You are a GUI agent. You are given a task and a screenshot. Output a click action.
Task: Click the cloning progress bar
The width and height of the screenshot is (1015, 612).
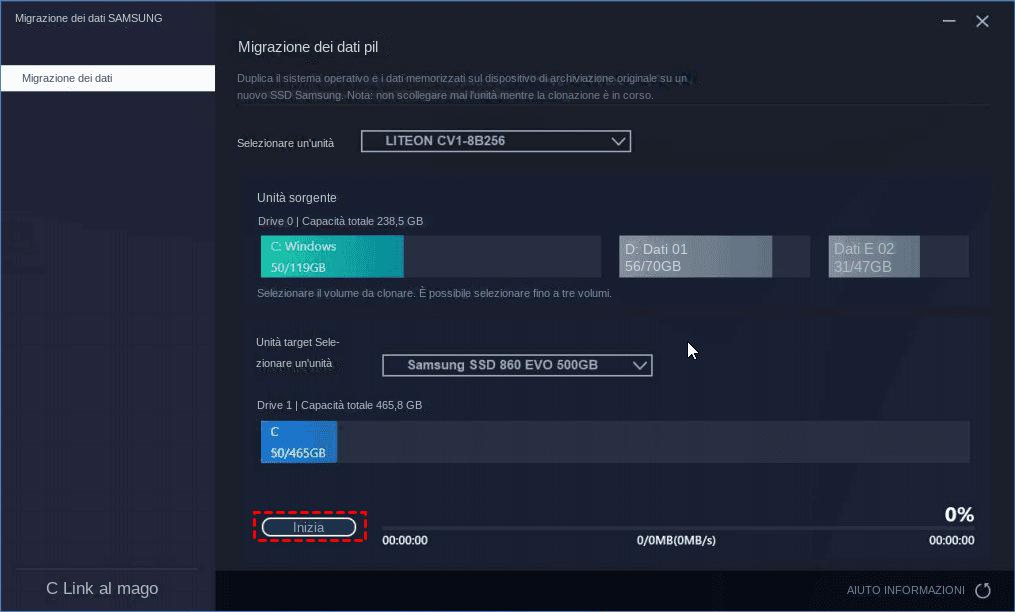(x=678, y=528)
